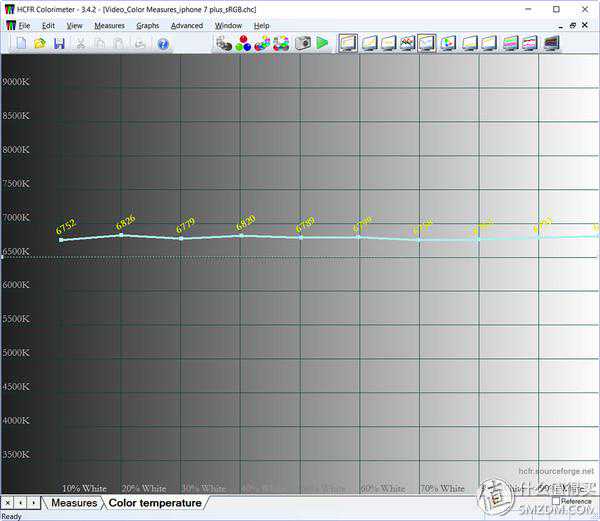
Task: Open the Advanced menu
Action: point(186,25)
